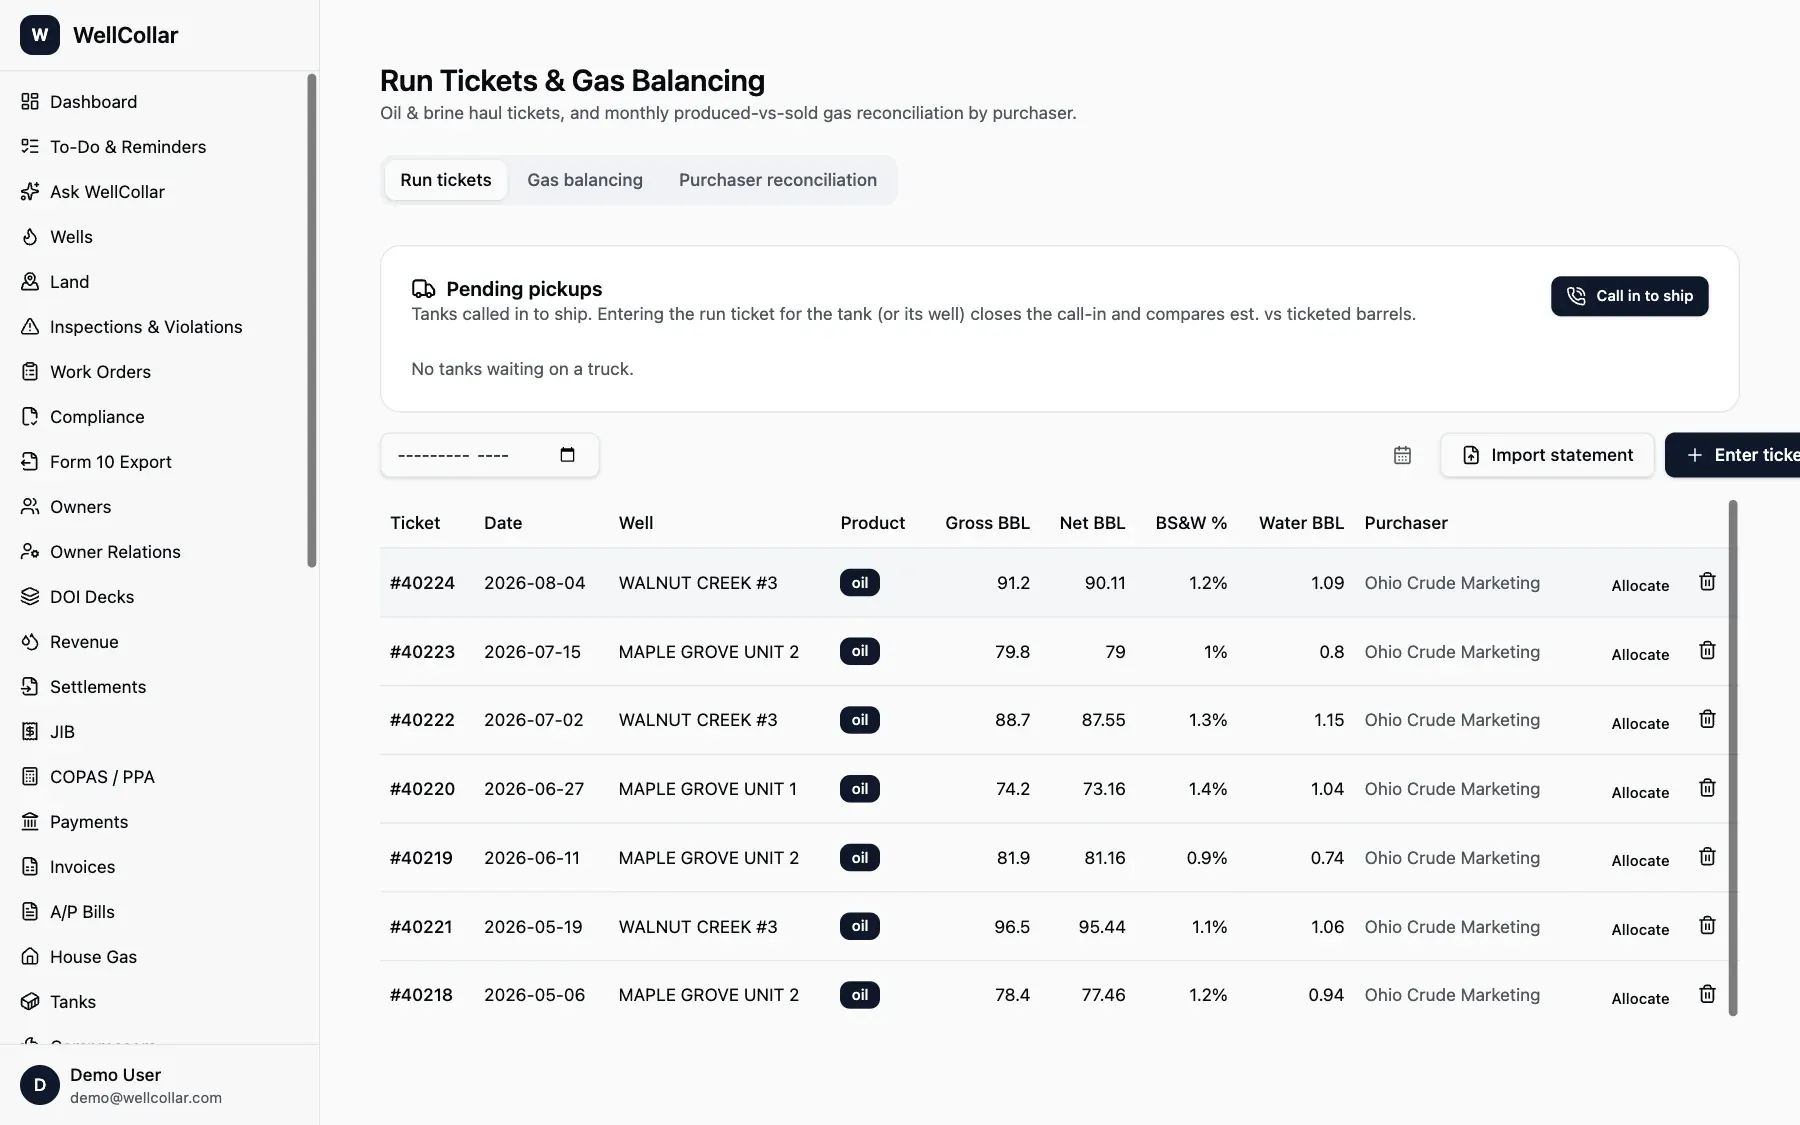The width and height of the screenshot is (1800, 1125).
Task: Click the Payments bank icon
Action: 30,822
